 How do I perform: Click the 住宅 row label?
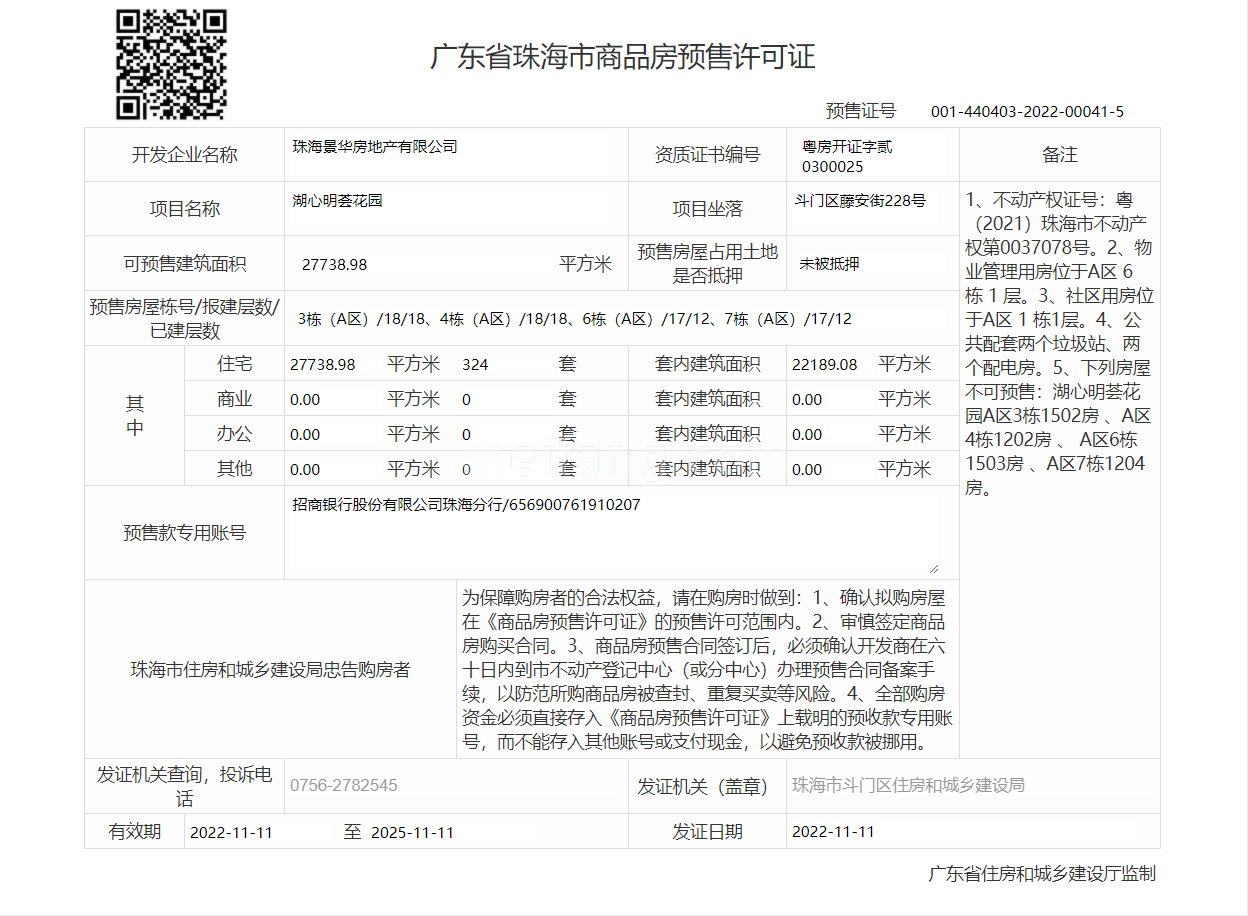[x=235, y=364]
